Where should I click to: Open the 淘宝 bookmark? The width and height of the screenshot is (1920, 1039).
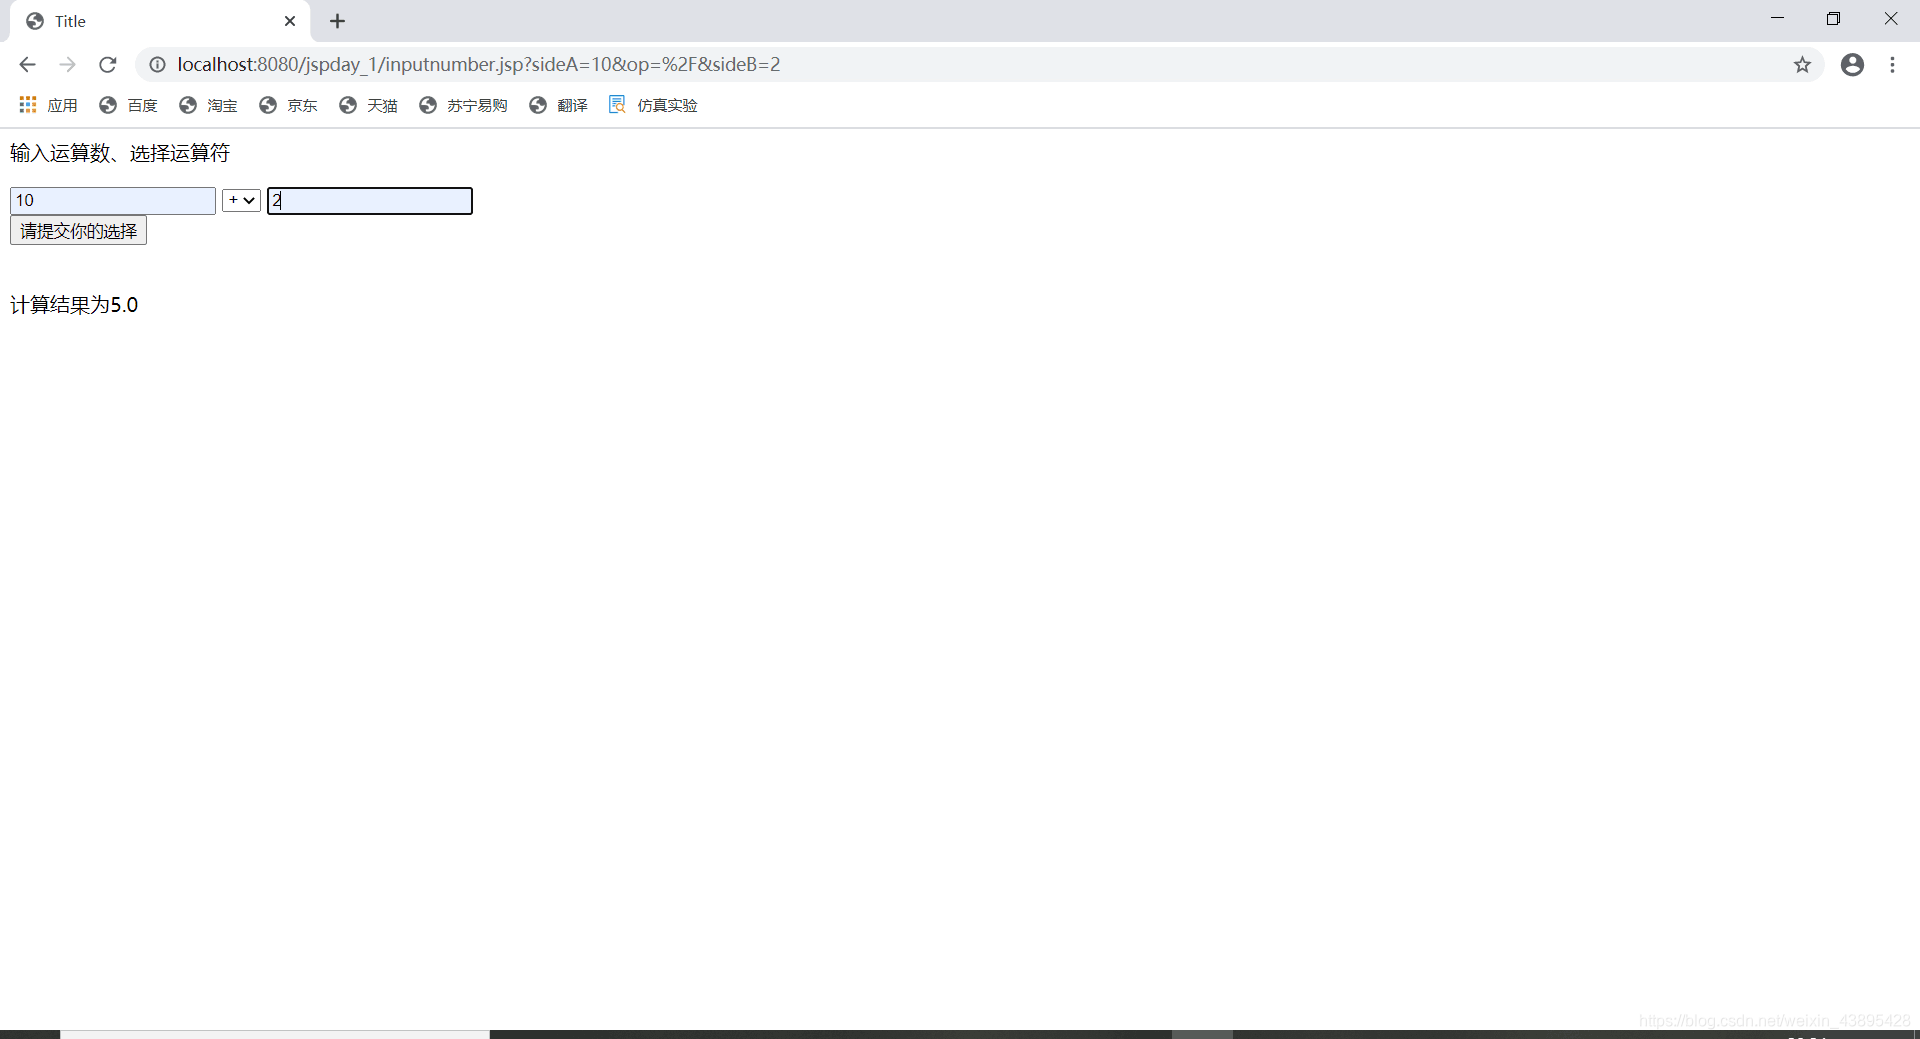coord(208,105)
